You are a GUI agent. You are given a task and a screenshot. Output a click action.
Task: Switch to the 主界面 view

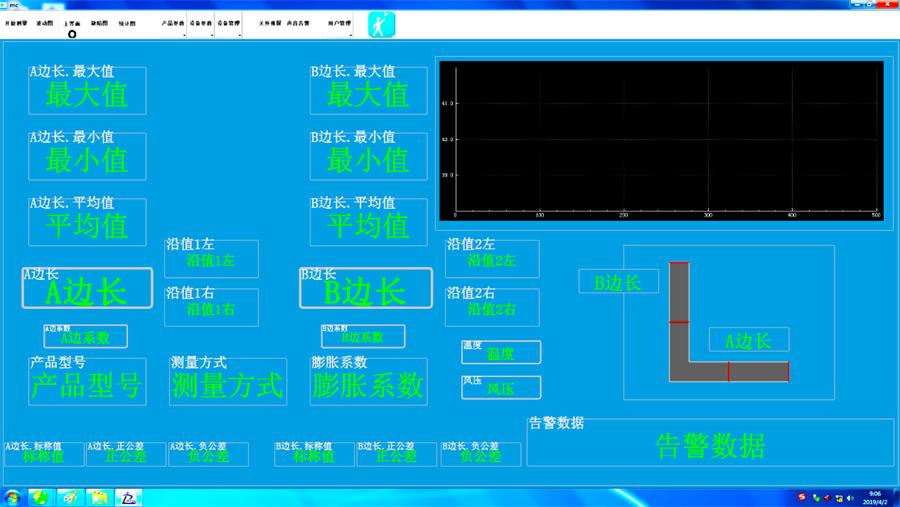[72, 23]
